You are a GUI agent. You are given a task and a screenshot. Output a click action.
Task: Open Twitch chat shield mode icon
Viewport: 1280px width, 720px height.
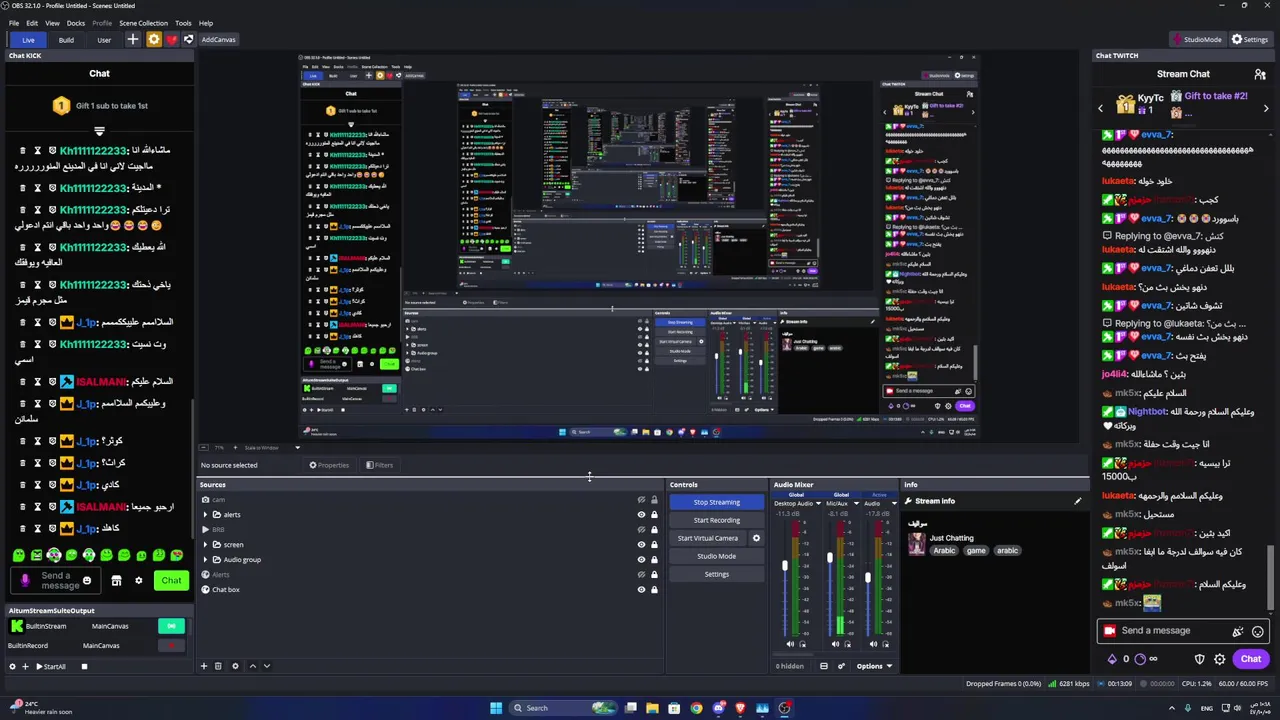[1200, 659]
